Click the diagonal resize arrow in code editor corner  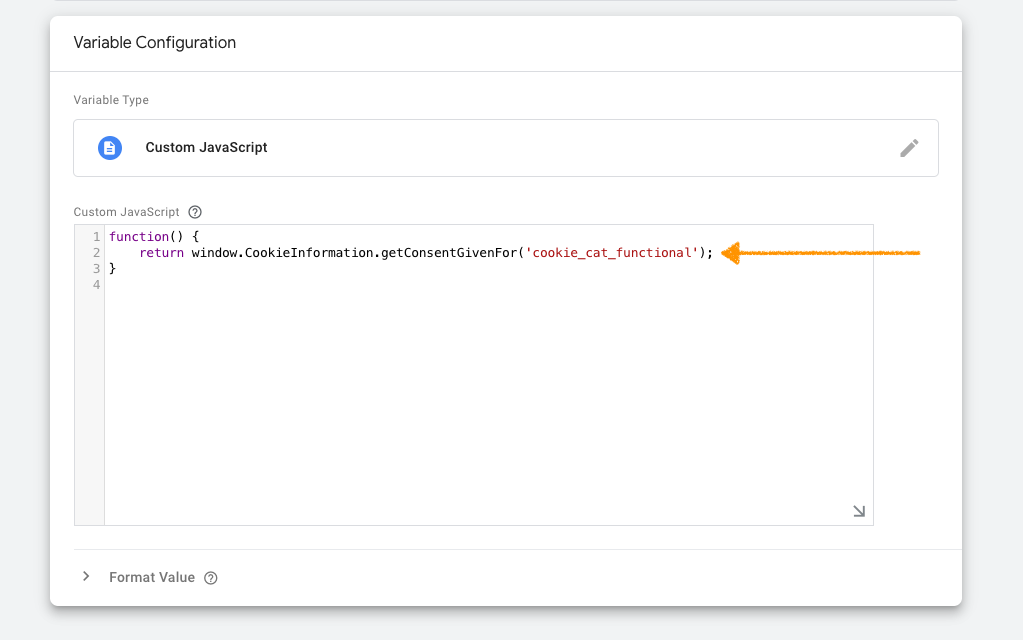point(858,510)
